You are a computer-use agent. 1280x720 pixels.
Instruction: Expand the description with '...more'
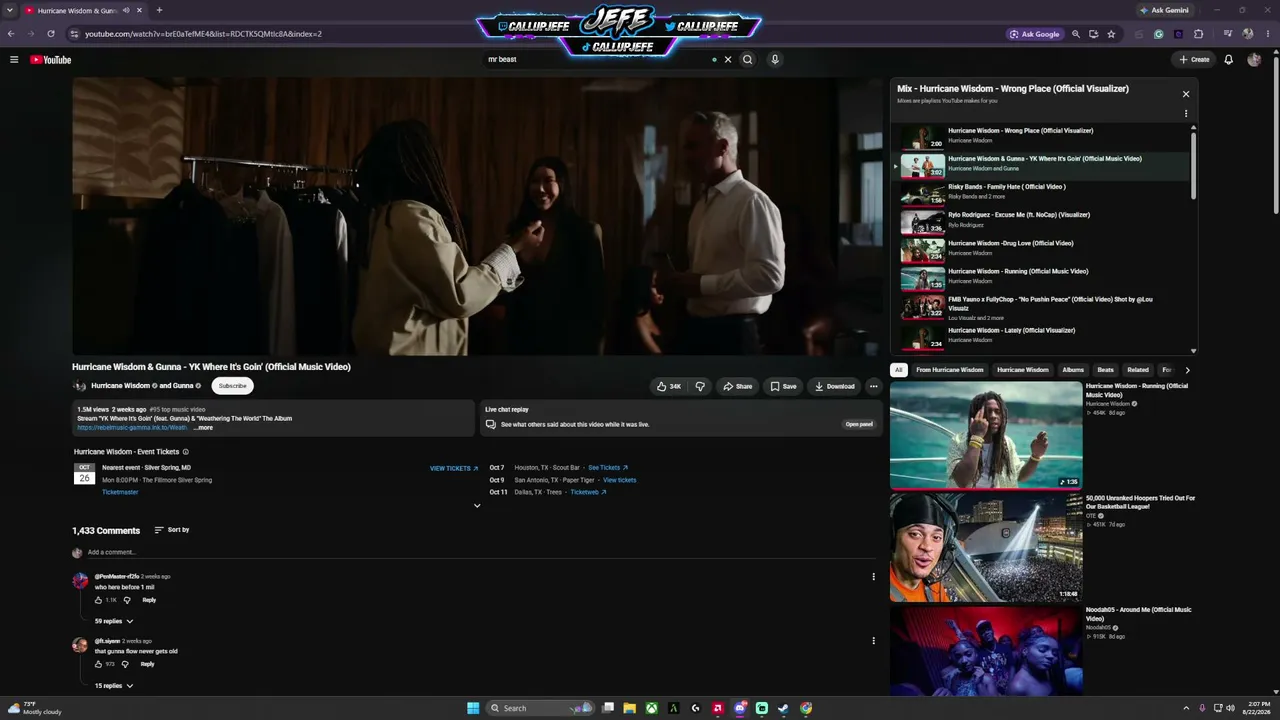(203, 428)
